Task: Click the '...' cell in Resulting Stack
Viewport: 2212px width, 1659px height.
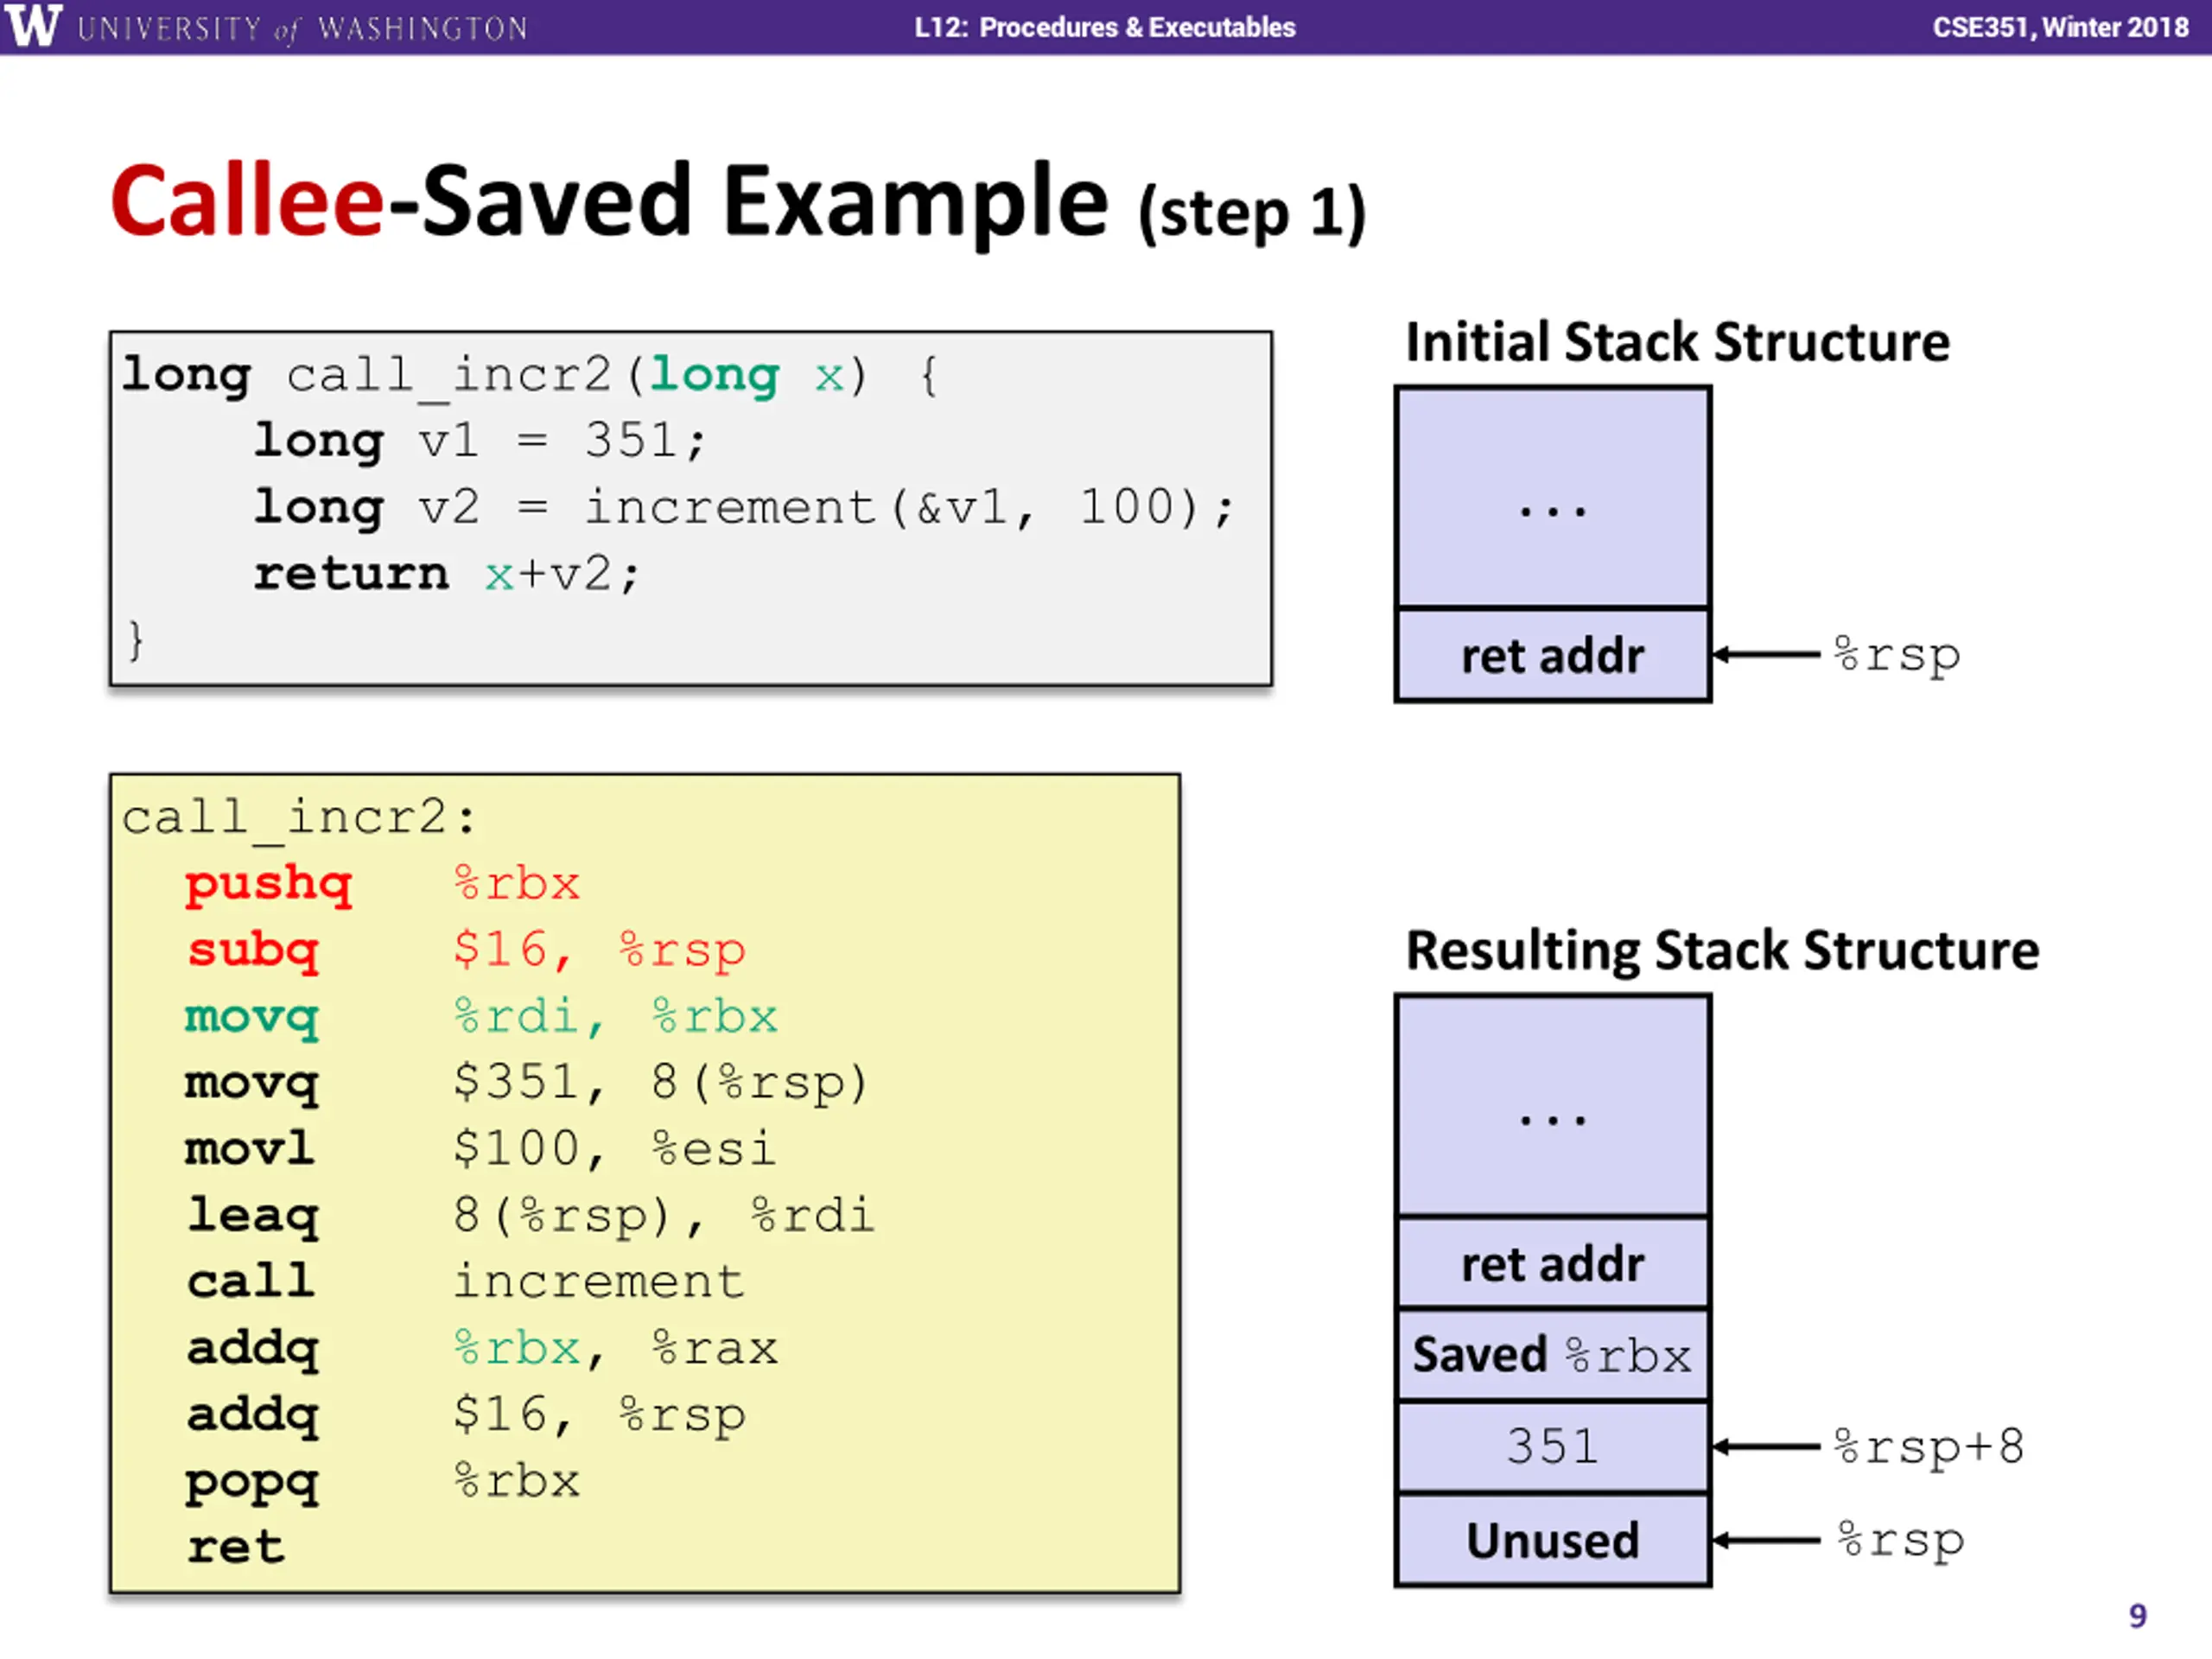Action: click(1553, 1107)
